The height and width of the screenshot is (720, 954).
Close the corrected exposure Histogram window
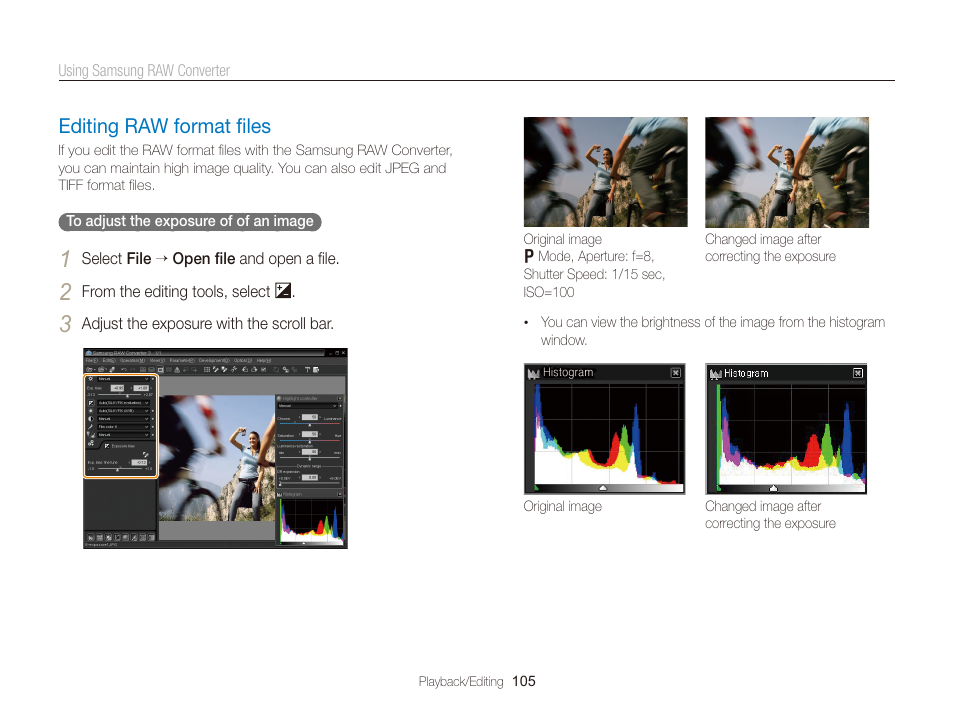pos(857,373)
